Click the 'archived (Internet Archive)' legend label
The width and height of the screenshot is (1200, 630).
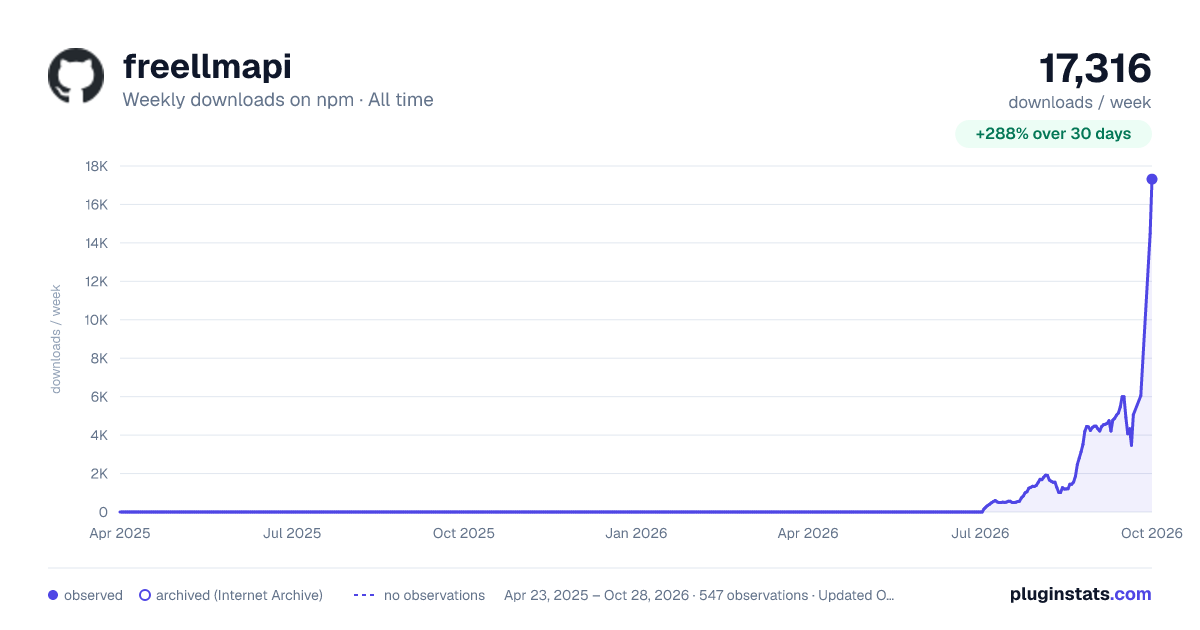[x=239, y=595]
